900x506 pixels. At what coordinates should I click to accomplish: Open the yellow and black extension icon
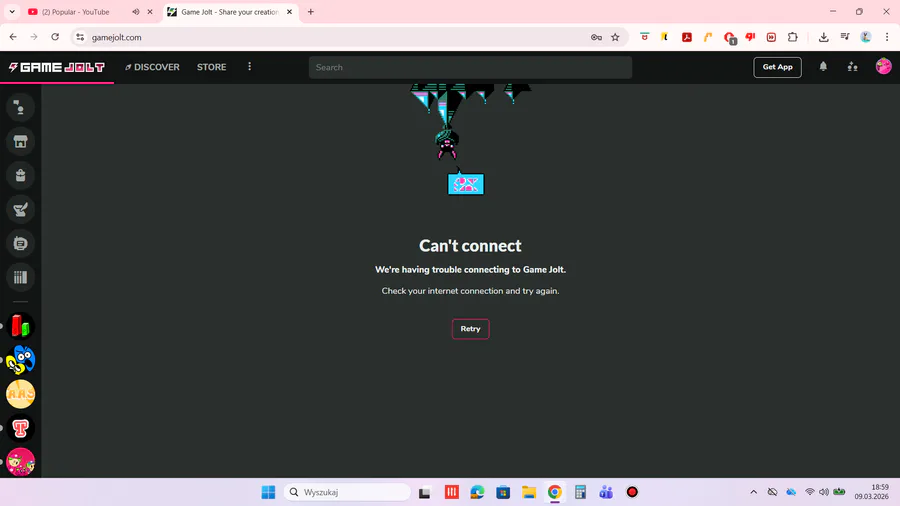(665, 37)
